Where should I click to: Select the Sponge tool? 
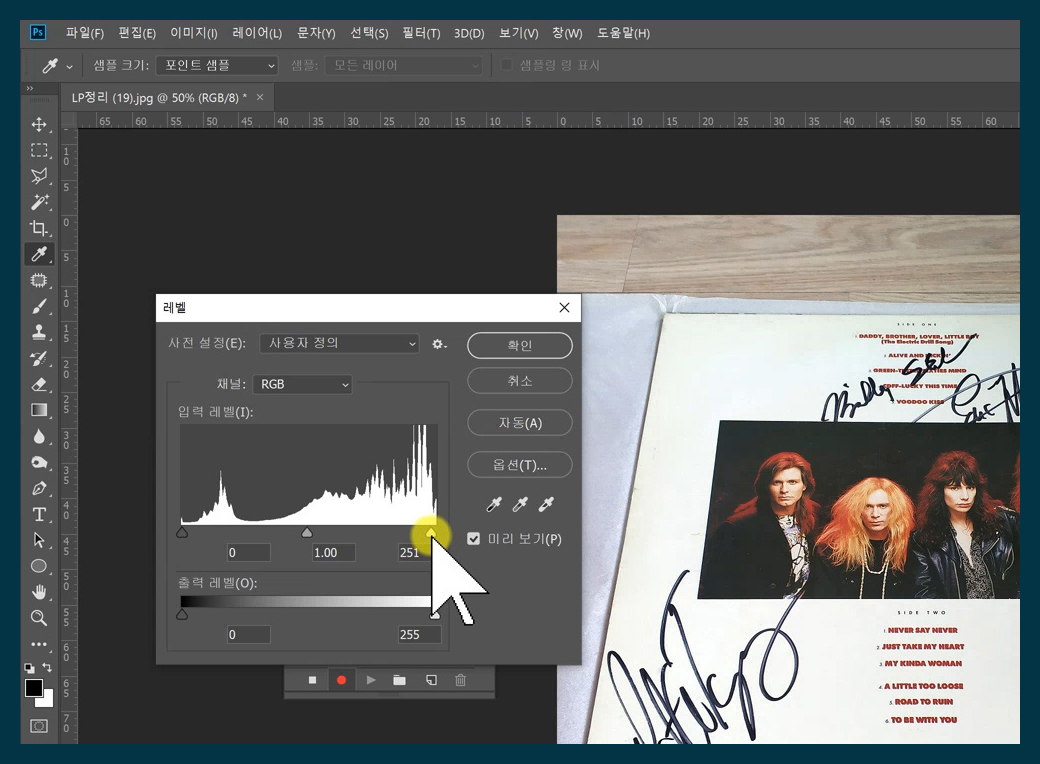39,462
